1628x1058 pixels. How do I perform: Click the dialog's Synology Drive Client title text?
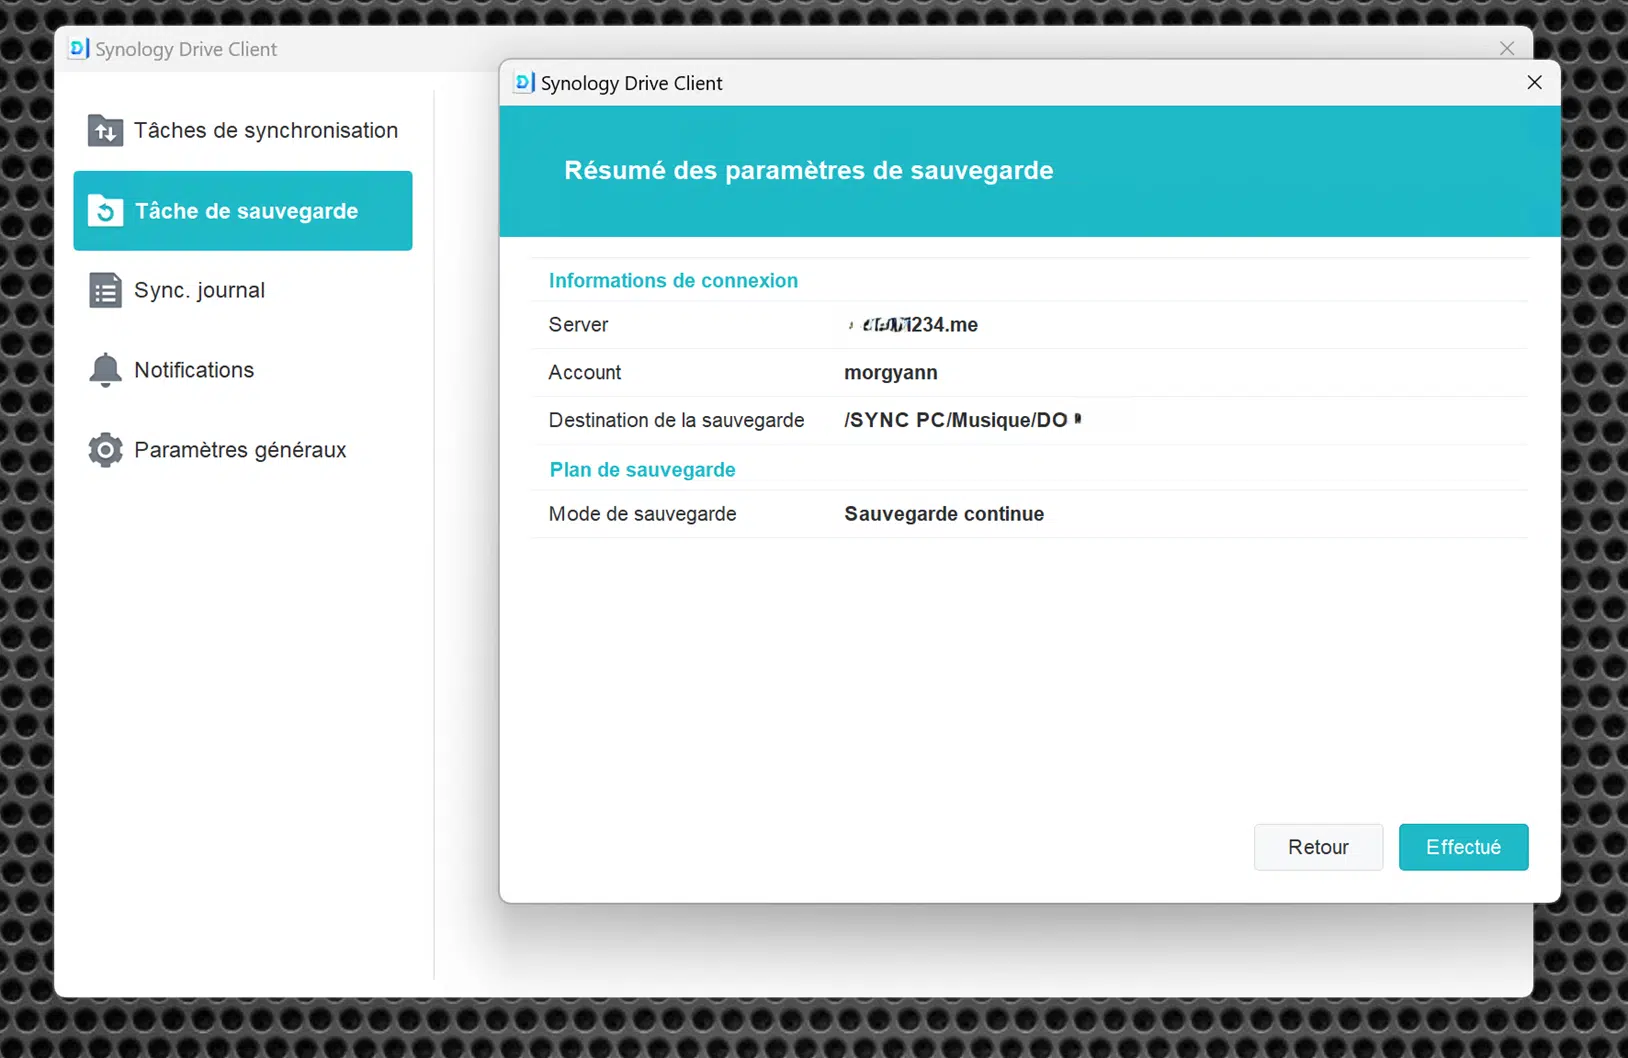click(x=631, y=83)
